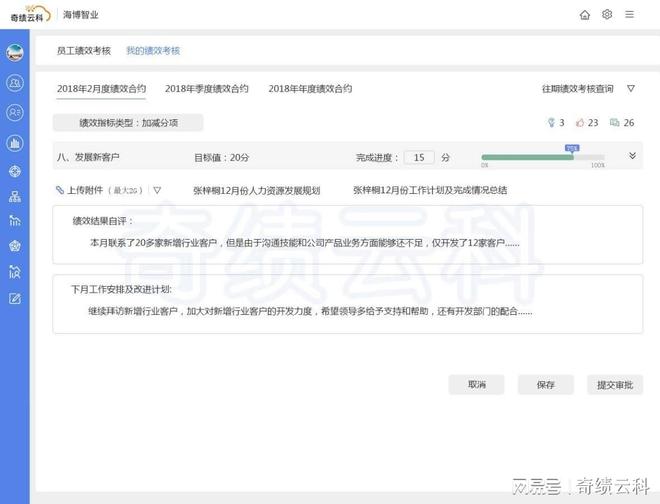Click the thumbs-up icon with count 23

coord(580,123)
